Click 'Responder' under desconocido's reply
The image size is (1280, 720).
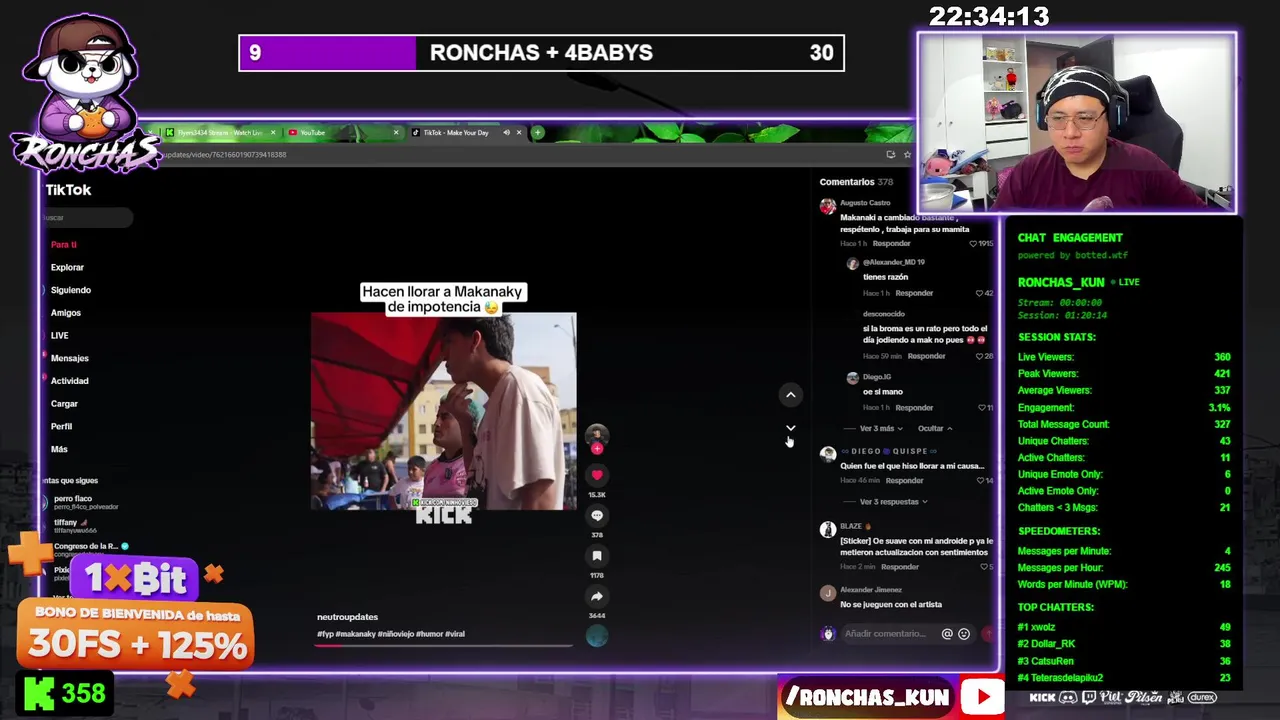926,356
